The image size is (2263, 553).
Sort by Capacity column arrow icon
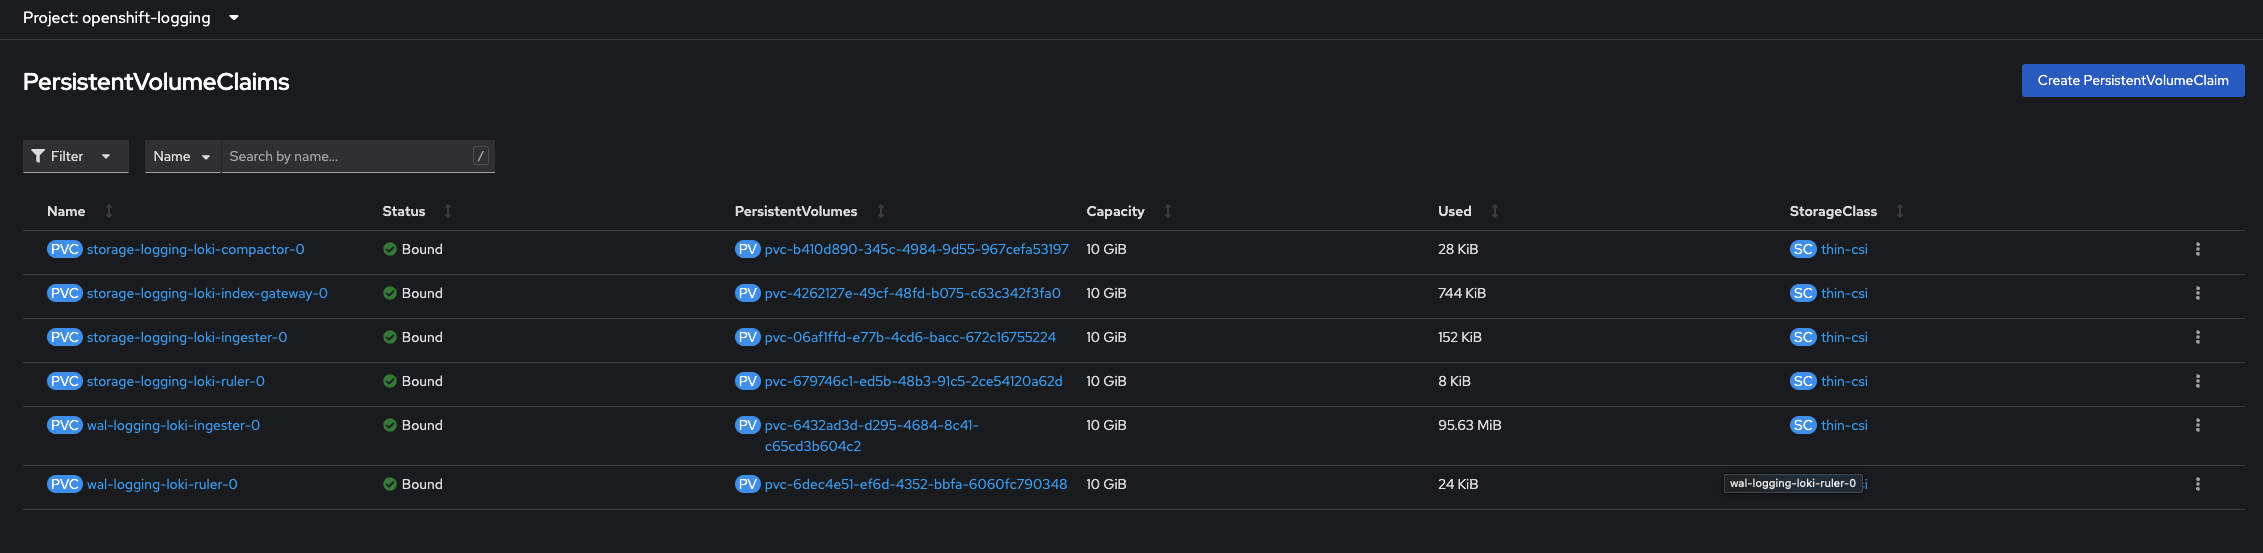tap(1168, 211)
